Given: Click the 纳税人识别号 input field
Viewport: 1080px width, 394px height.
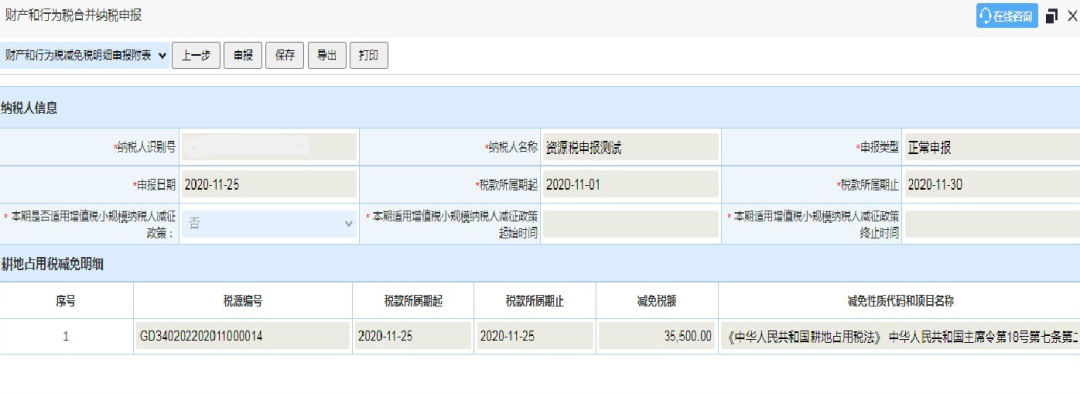Looking at the screenshot, I should [269, 147].
